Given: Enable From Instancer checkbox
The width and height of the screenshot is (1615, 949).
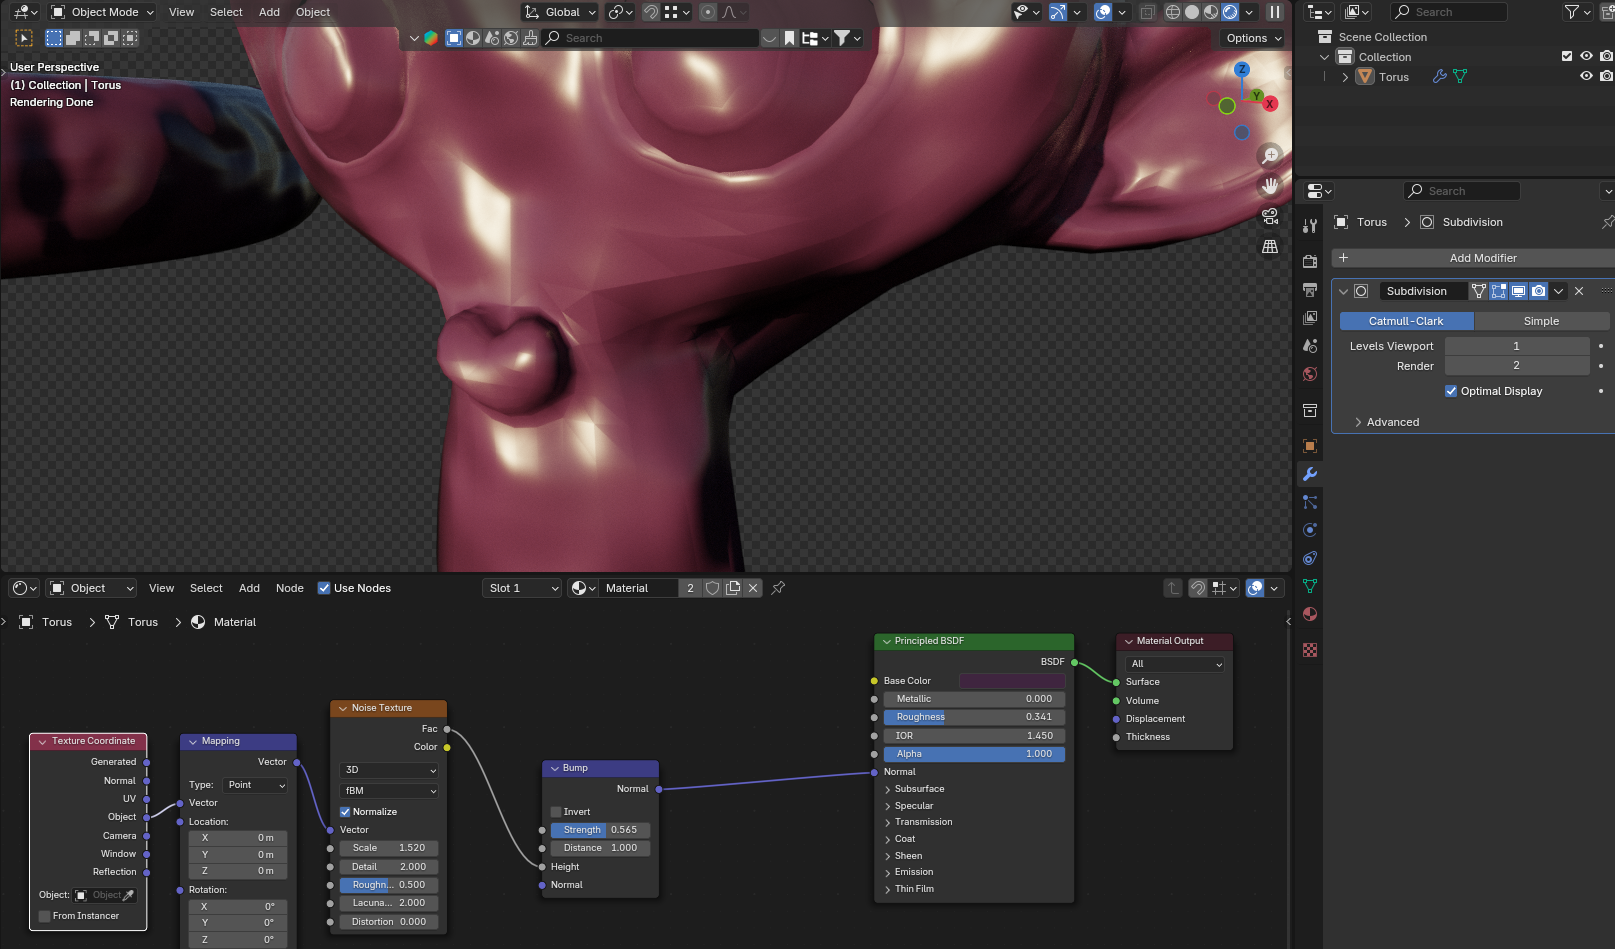Looking at the screenshot, I should point(44,916).
